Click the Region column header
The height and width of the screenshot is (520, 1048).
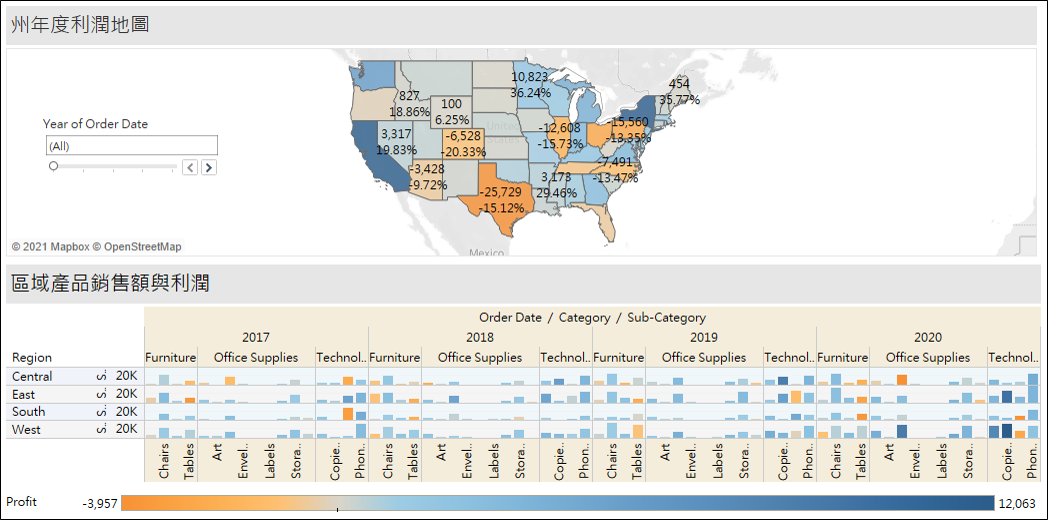(31, 357)
